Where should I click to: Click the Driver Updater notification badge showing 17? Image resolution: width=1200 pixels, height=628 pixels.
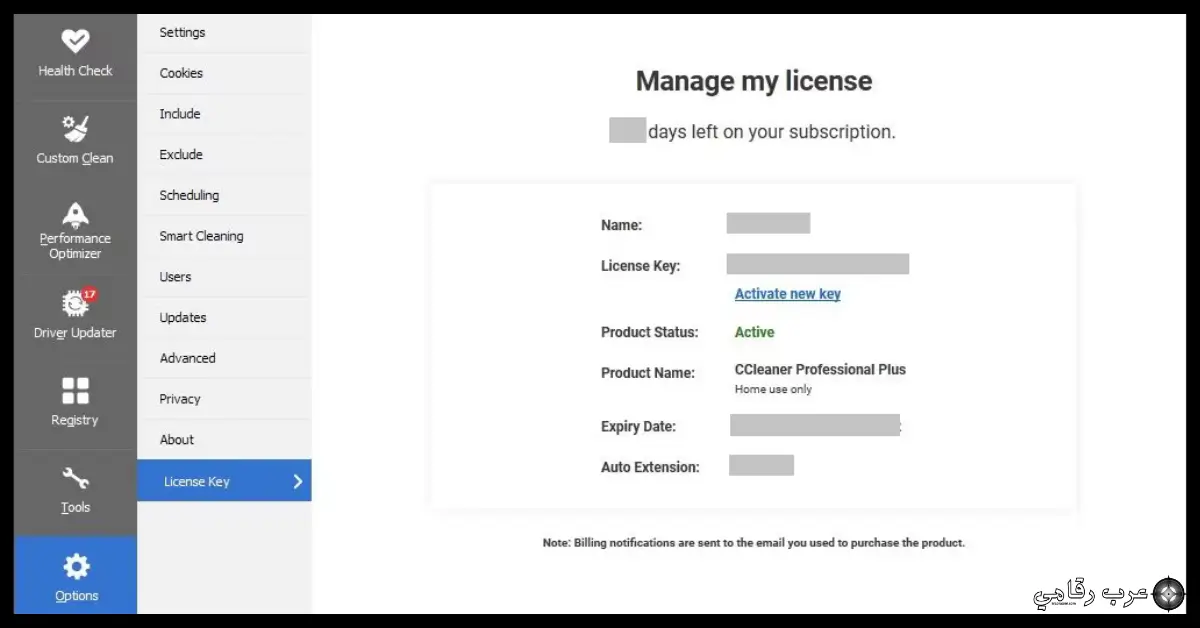89,293
